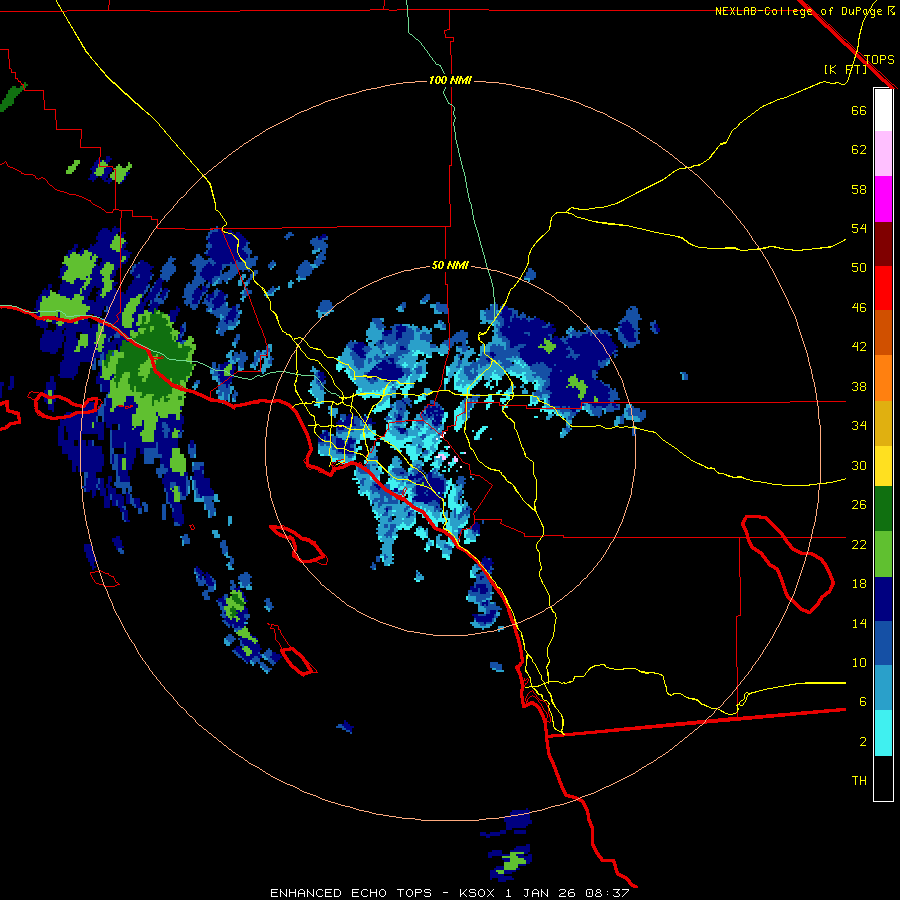Click the 08:37 timestamp in the caption
Screen dimensions: 900x900
(607, 893)
